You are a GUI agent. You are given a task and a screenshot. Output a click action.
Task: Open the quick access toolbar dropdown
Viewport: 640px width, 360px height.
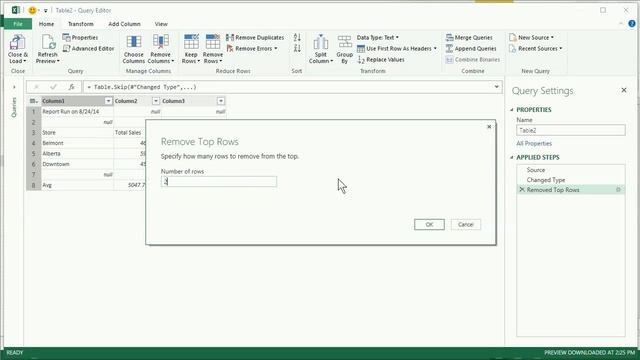tap(45, 11)
